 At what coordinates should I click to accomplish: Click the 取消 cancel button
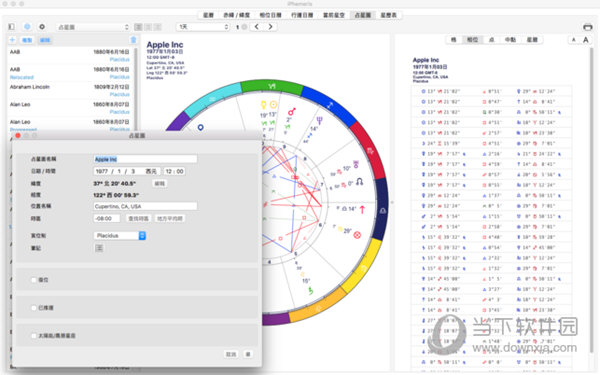[x=231, y=354]
